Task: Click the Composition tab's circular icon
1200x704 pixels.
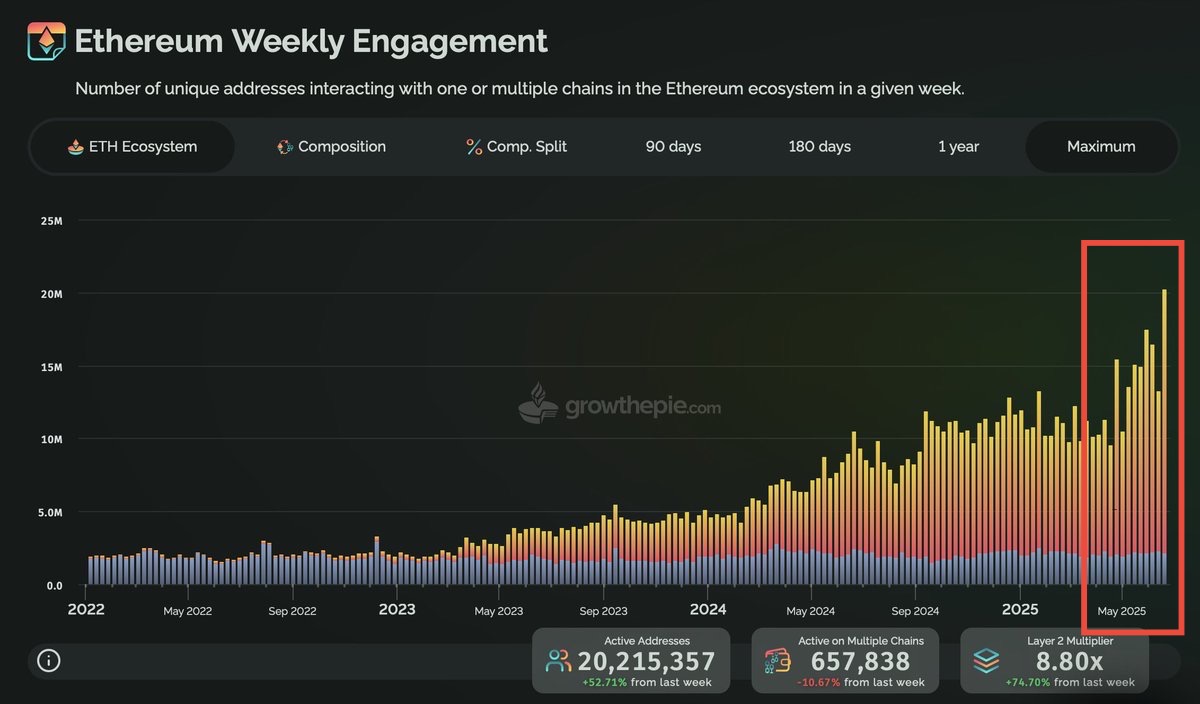Action: coord(285,147)
